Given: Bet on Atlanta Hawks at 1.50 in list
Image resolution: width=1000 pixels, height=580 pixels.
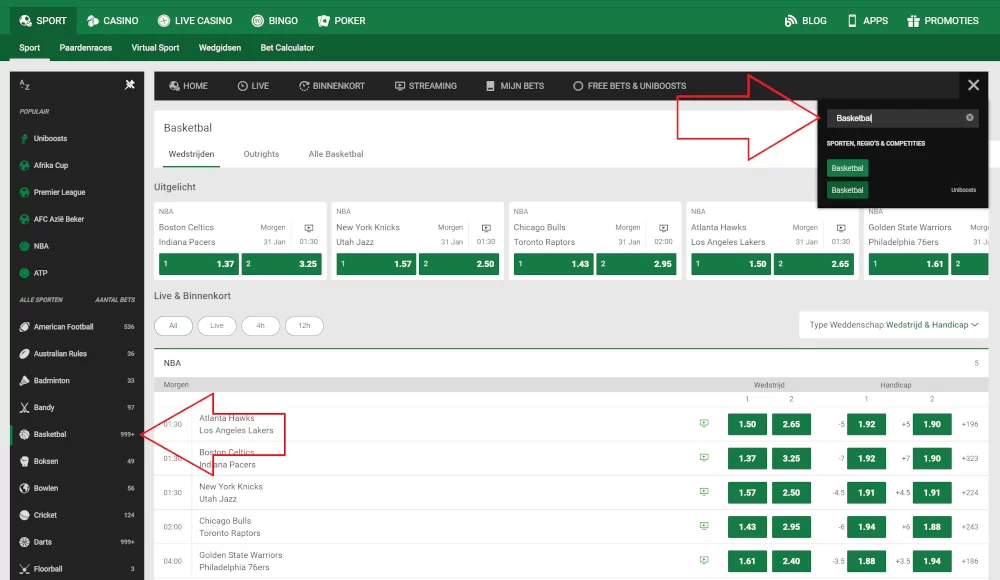Looking at the screenshot, I should [747, 424].
